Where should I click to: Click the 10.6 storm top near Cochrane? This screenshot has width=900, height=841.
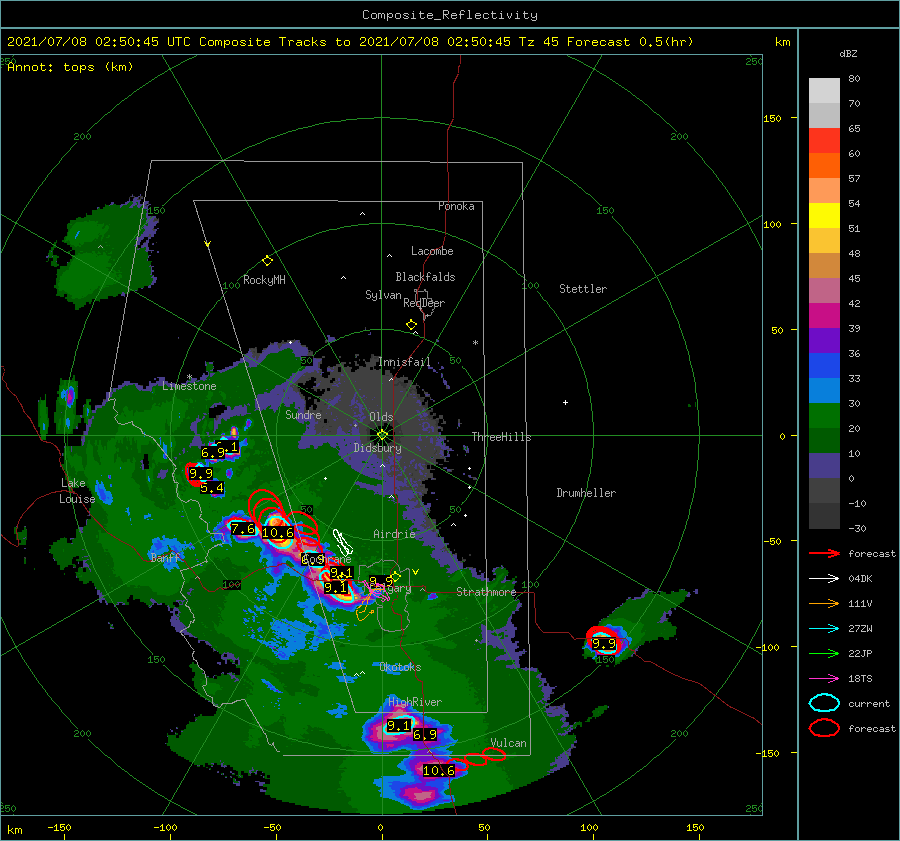278,533
